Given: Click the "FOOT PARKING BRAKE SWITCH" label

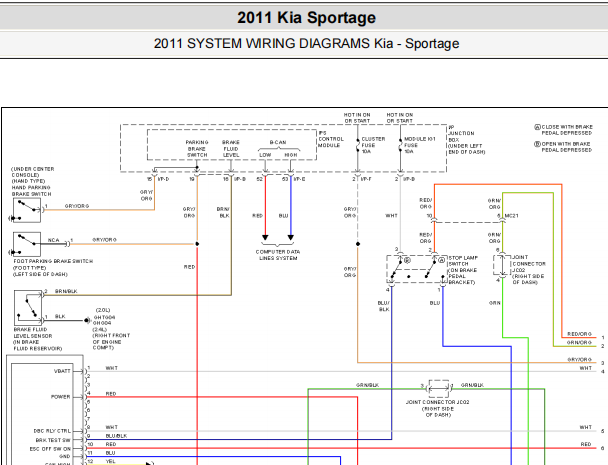Looking at the screenshot, I should click(53, 261).
